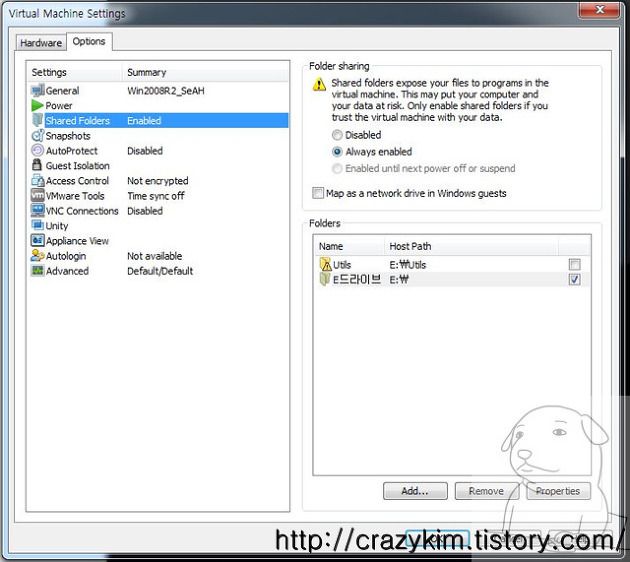Select the VNC Connections row label

click(x=82, y=210)
